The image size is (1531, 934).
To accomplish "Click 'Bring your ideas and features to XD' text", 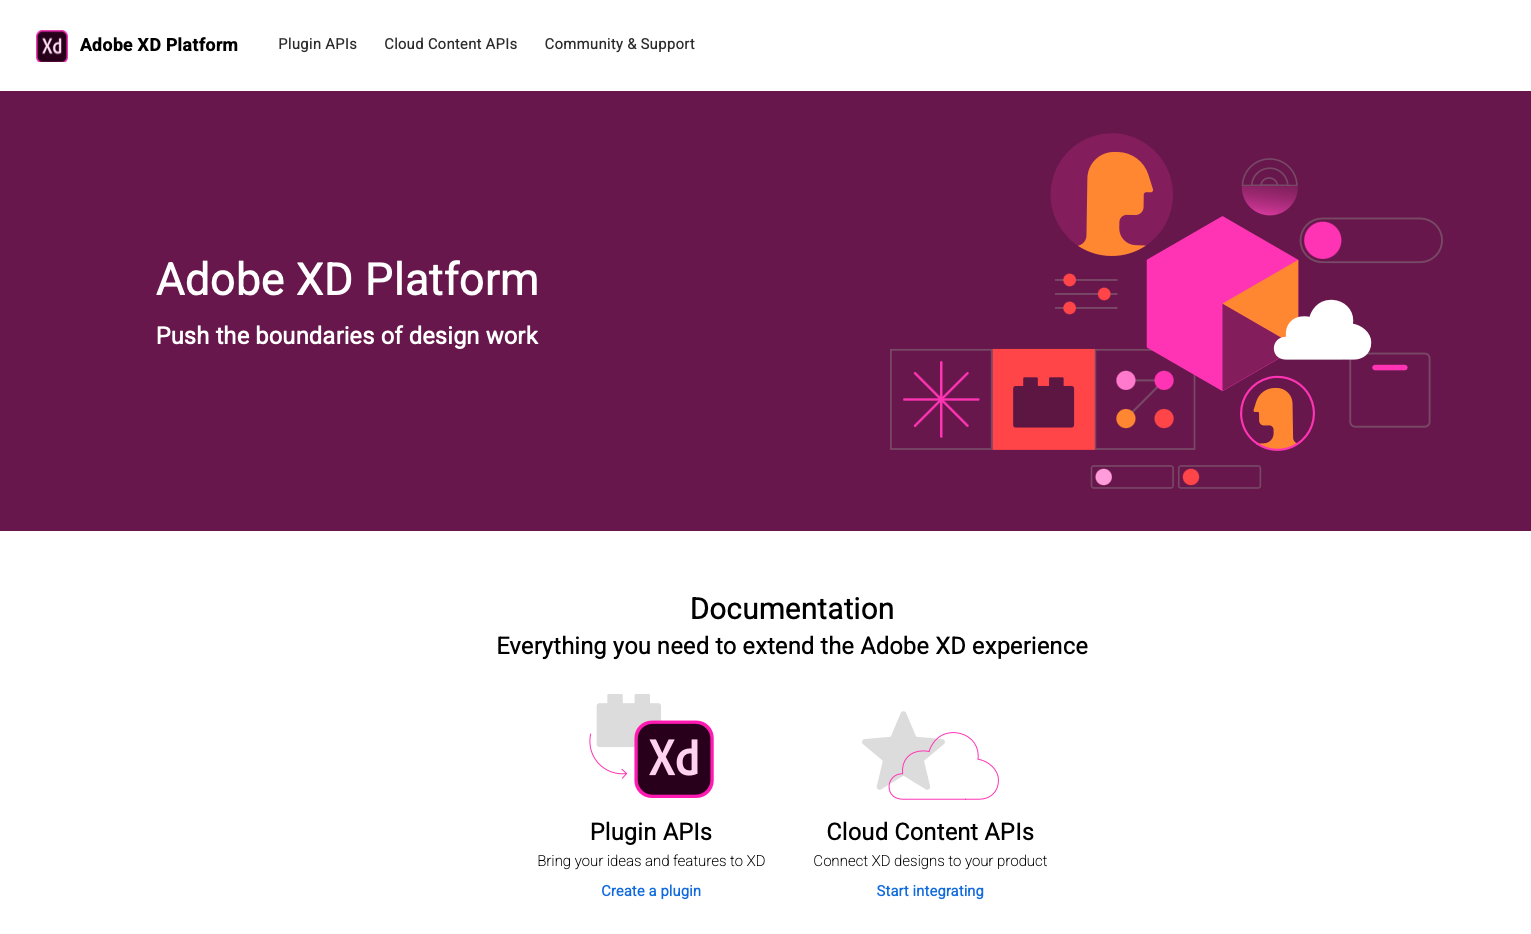I will [x=651, y=861].
